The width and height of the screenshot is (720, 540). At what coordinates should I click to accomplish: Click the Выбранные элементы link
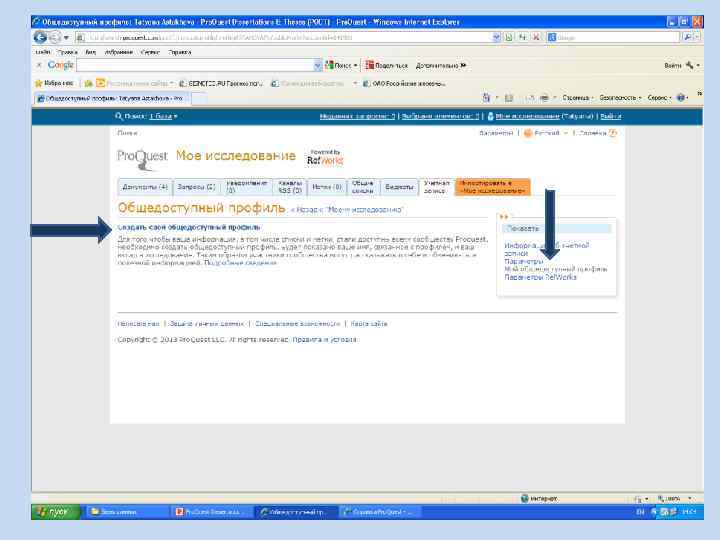click(440, 117)
